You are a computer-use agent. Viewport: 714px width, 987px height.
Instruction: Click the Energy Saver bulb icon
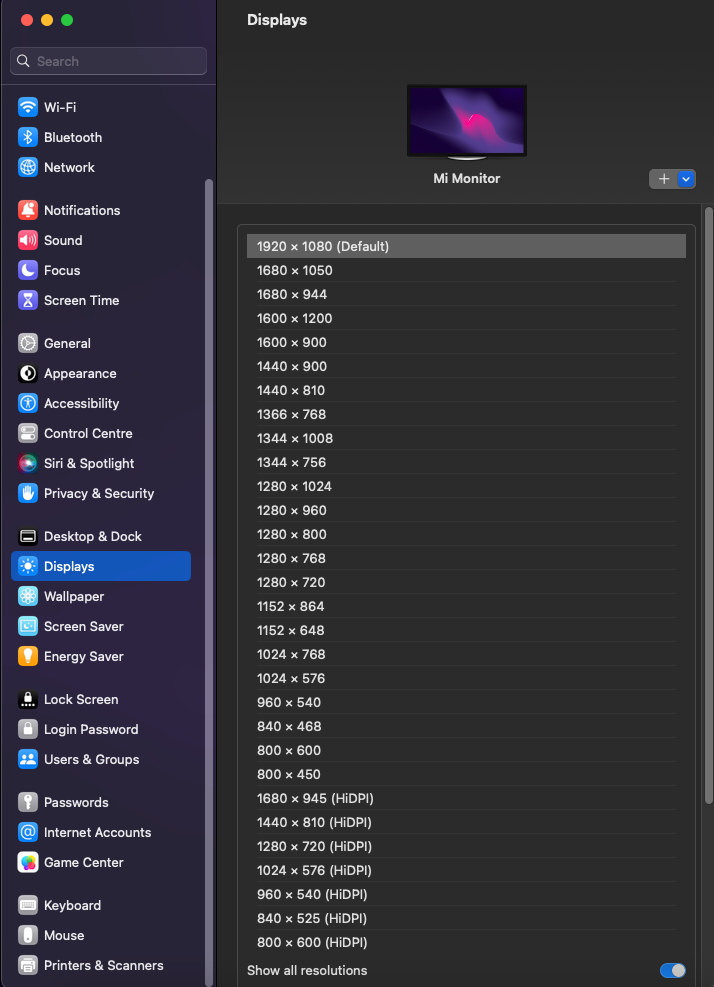tap(28, 657)
